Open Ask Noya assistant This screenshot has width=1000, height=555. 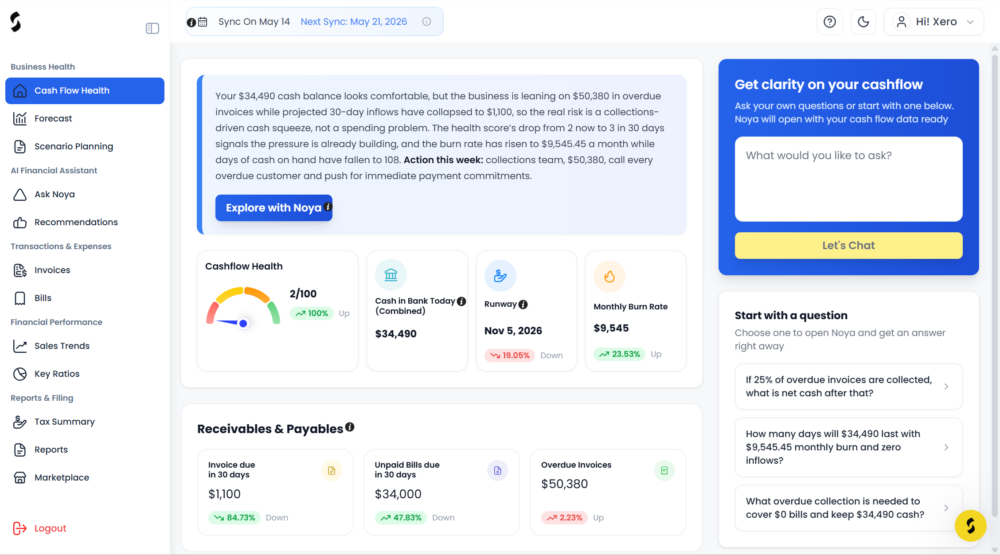click(85, 195)
